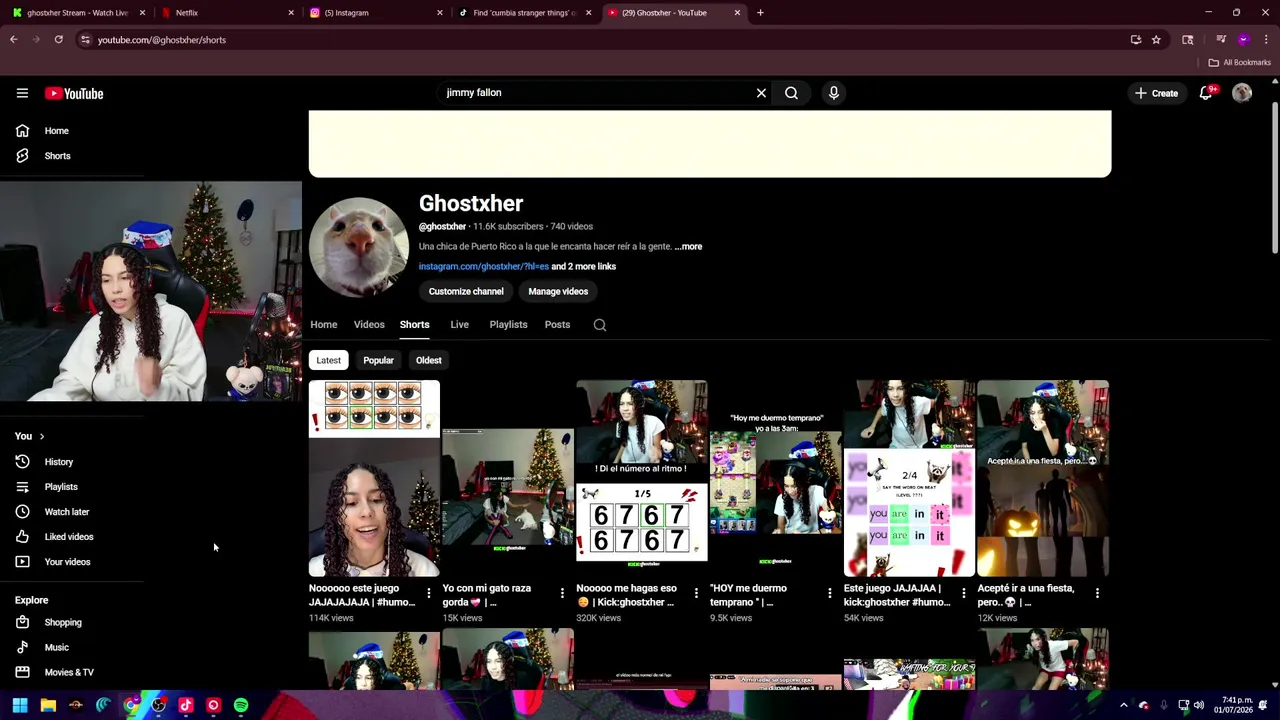Open 'Nooooo me hagas eso' short thumbnail
Viewport: 1280px width, 720px height.
(x=642, y=478)
